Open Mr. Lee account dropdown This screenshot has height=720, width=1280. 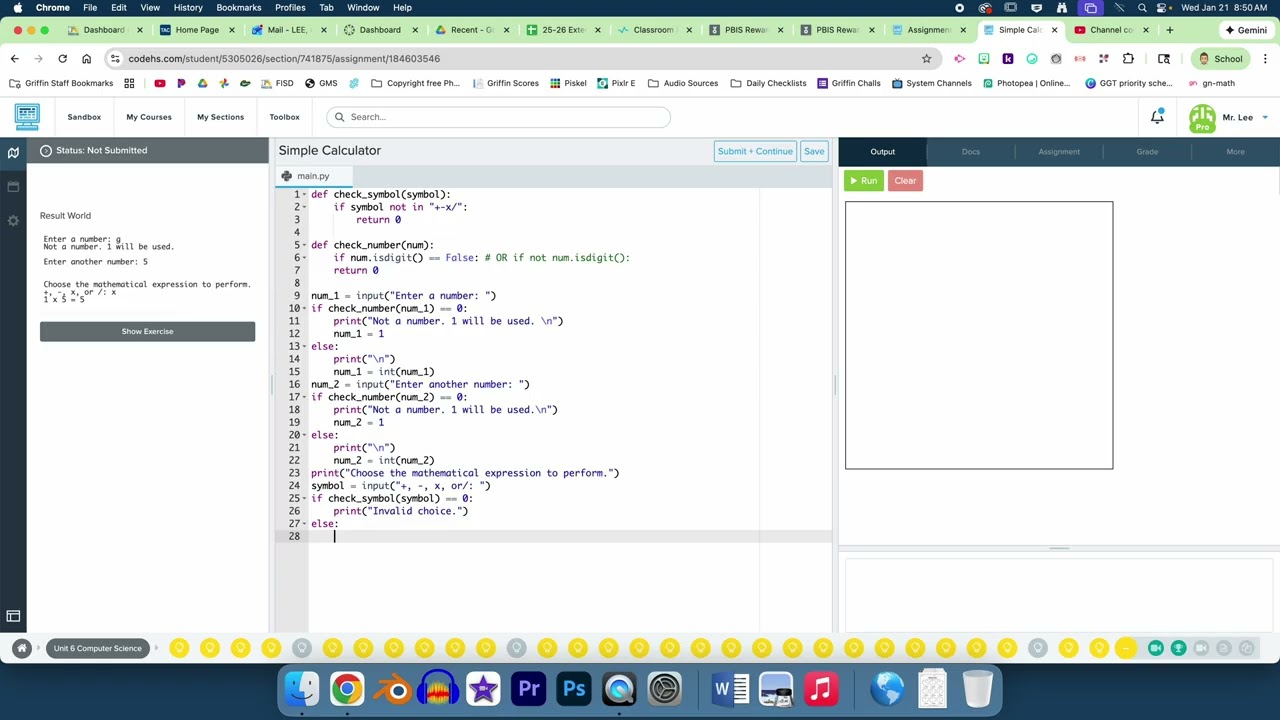(x=1229, y=117)
